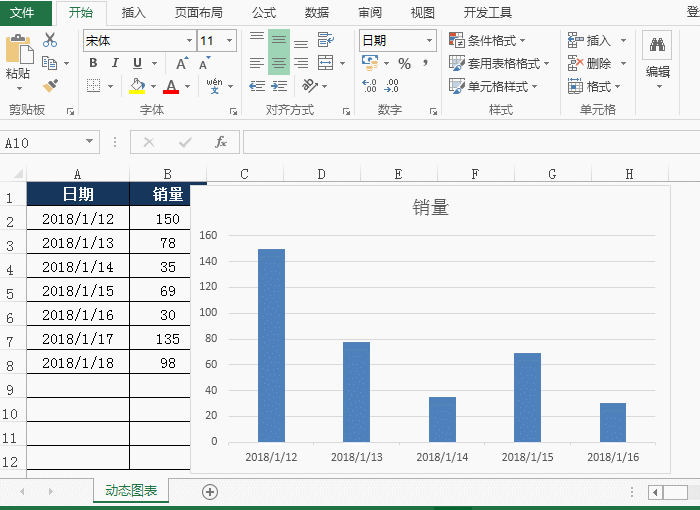Switch to the 开发工具 tab
Viewport: 700px width, 510px height.
pos(488,13)
